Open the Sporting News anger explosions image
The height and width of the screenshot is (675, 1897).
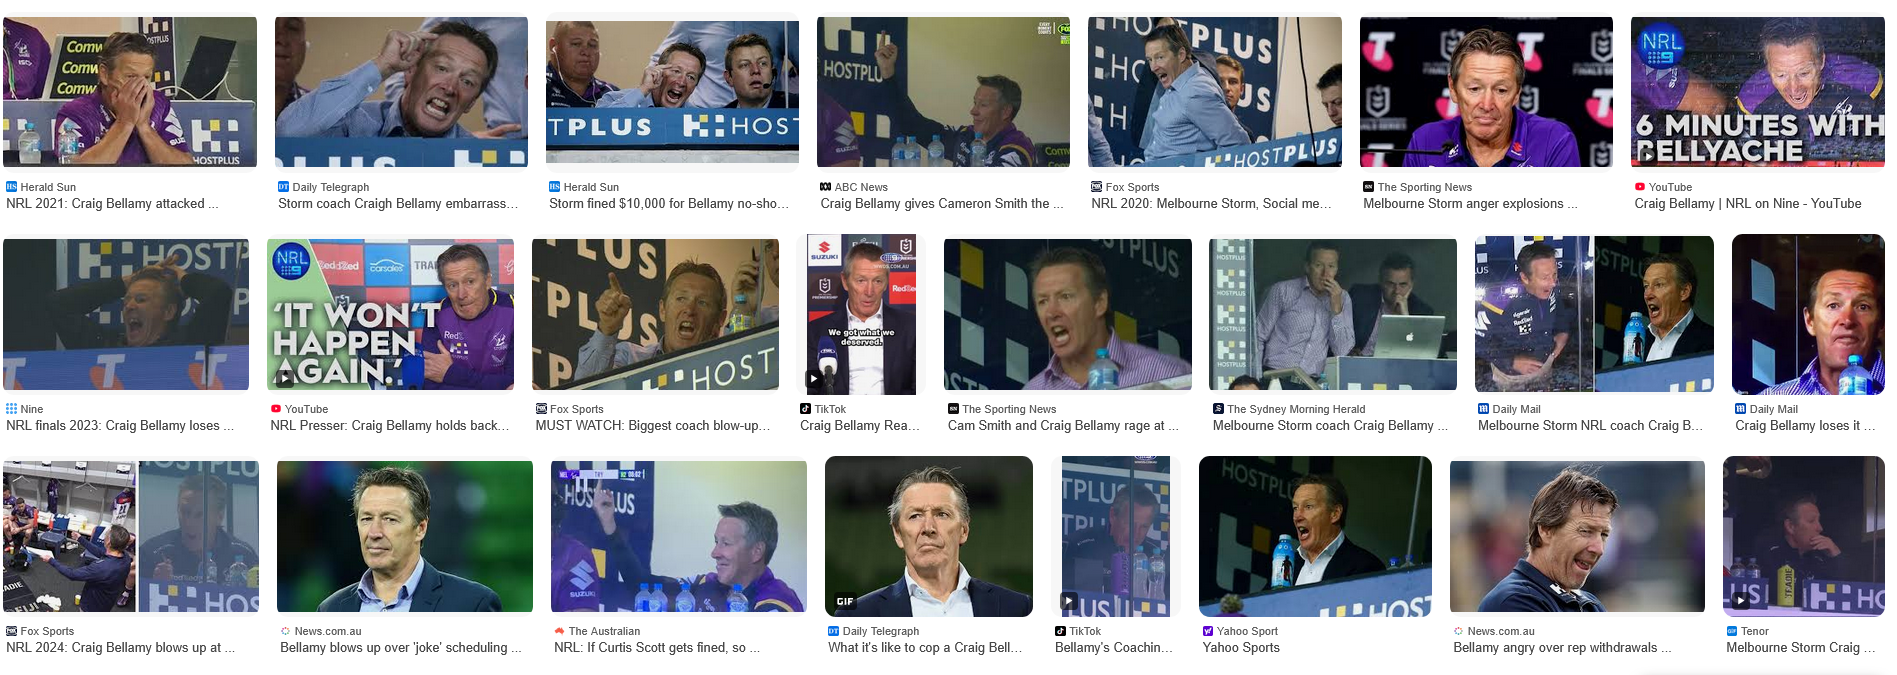[1486, 92]
